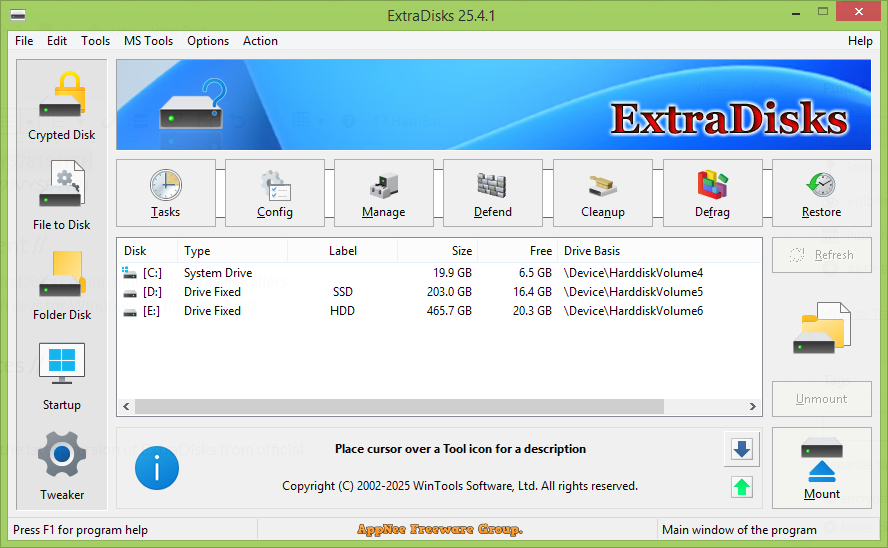This screenshot has height=548, width=888.
Task: Click the window system menu icon
Action: [x=18, y=15]
